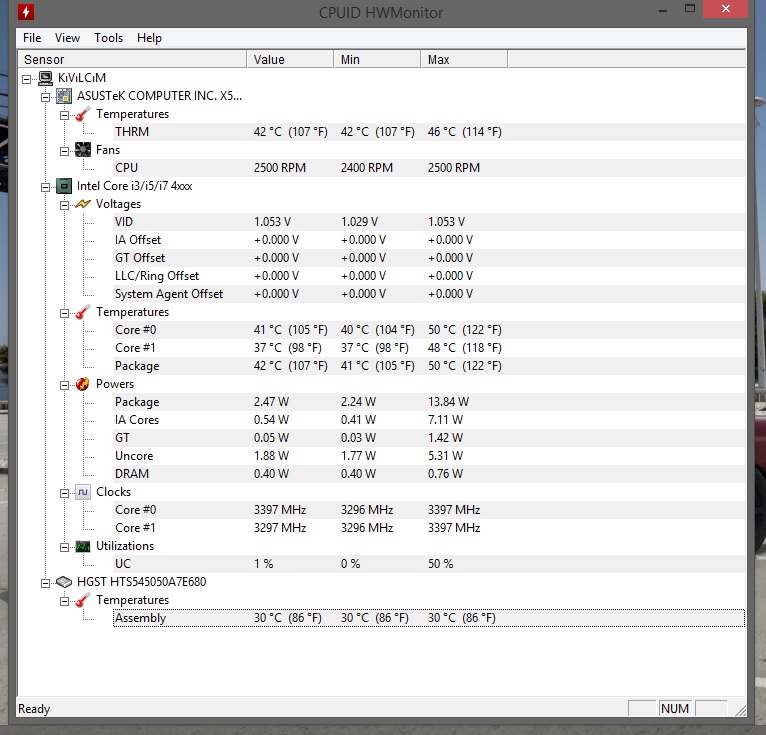Viewport: 766px width, 735px height.
Task: Open the View menu
Action: tap(67, 38)
